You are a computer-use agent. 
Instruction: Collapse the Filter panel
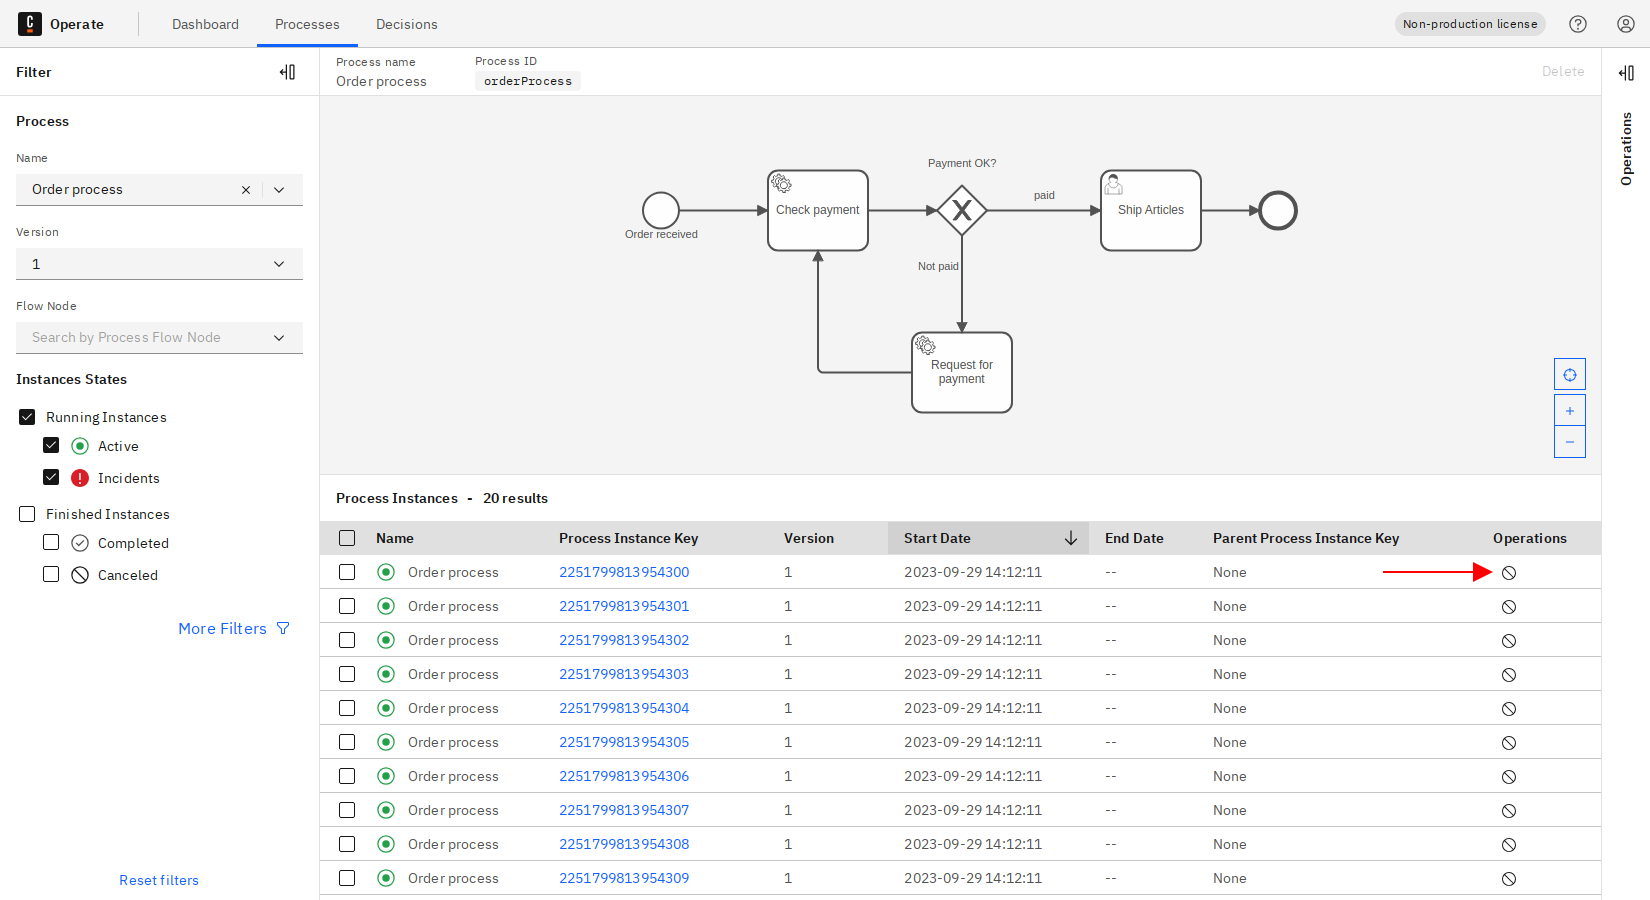(288, 71)
